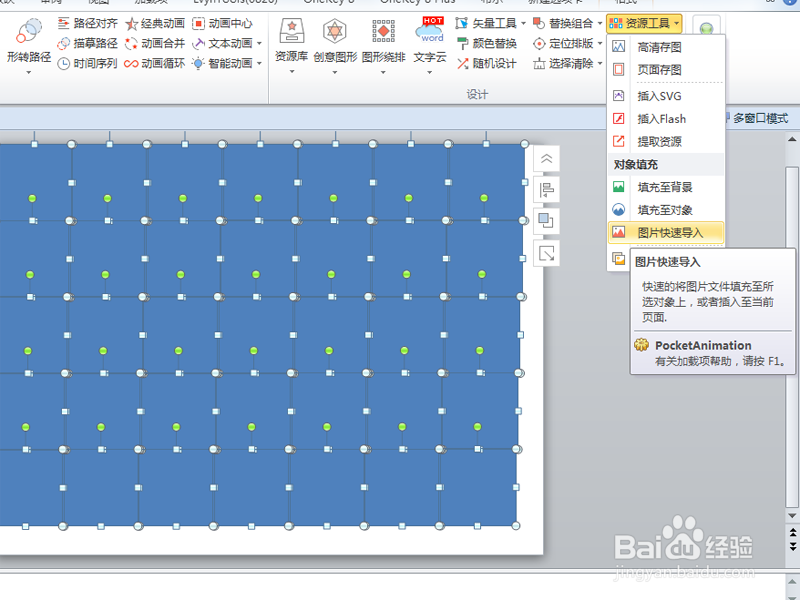800x600 pixels.
Task: Select 动画合并 tool
Action: point(155,43)
